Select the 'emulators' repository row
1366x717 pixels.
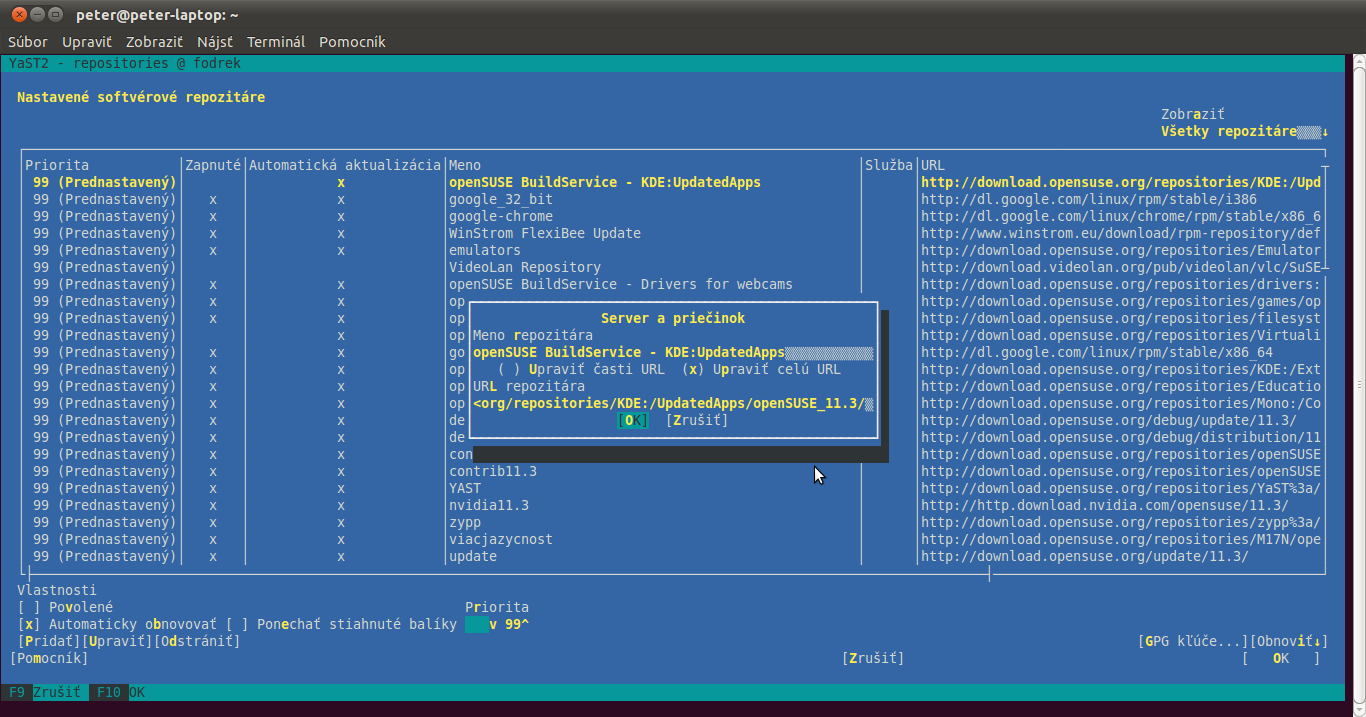pos(673,251)
